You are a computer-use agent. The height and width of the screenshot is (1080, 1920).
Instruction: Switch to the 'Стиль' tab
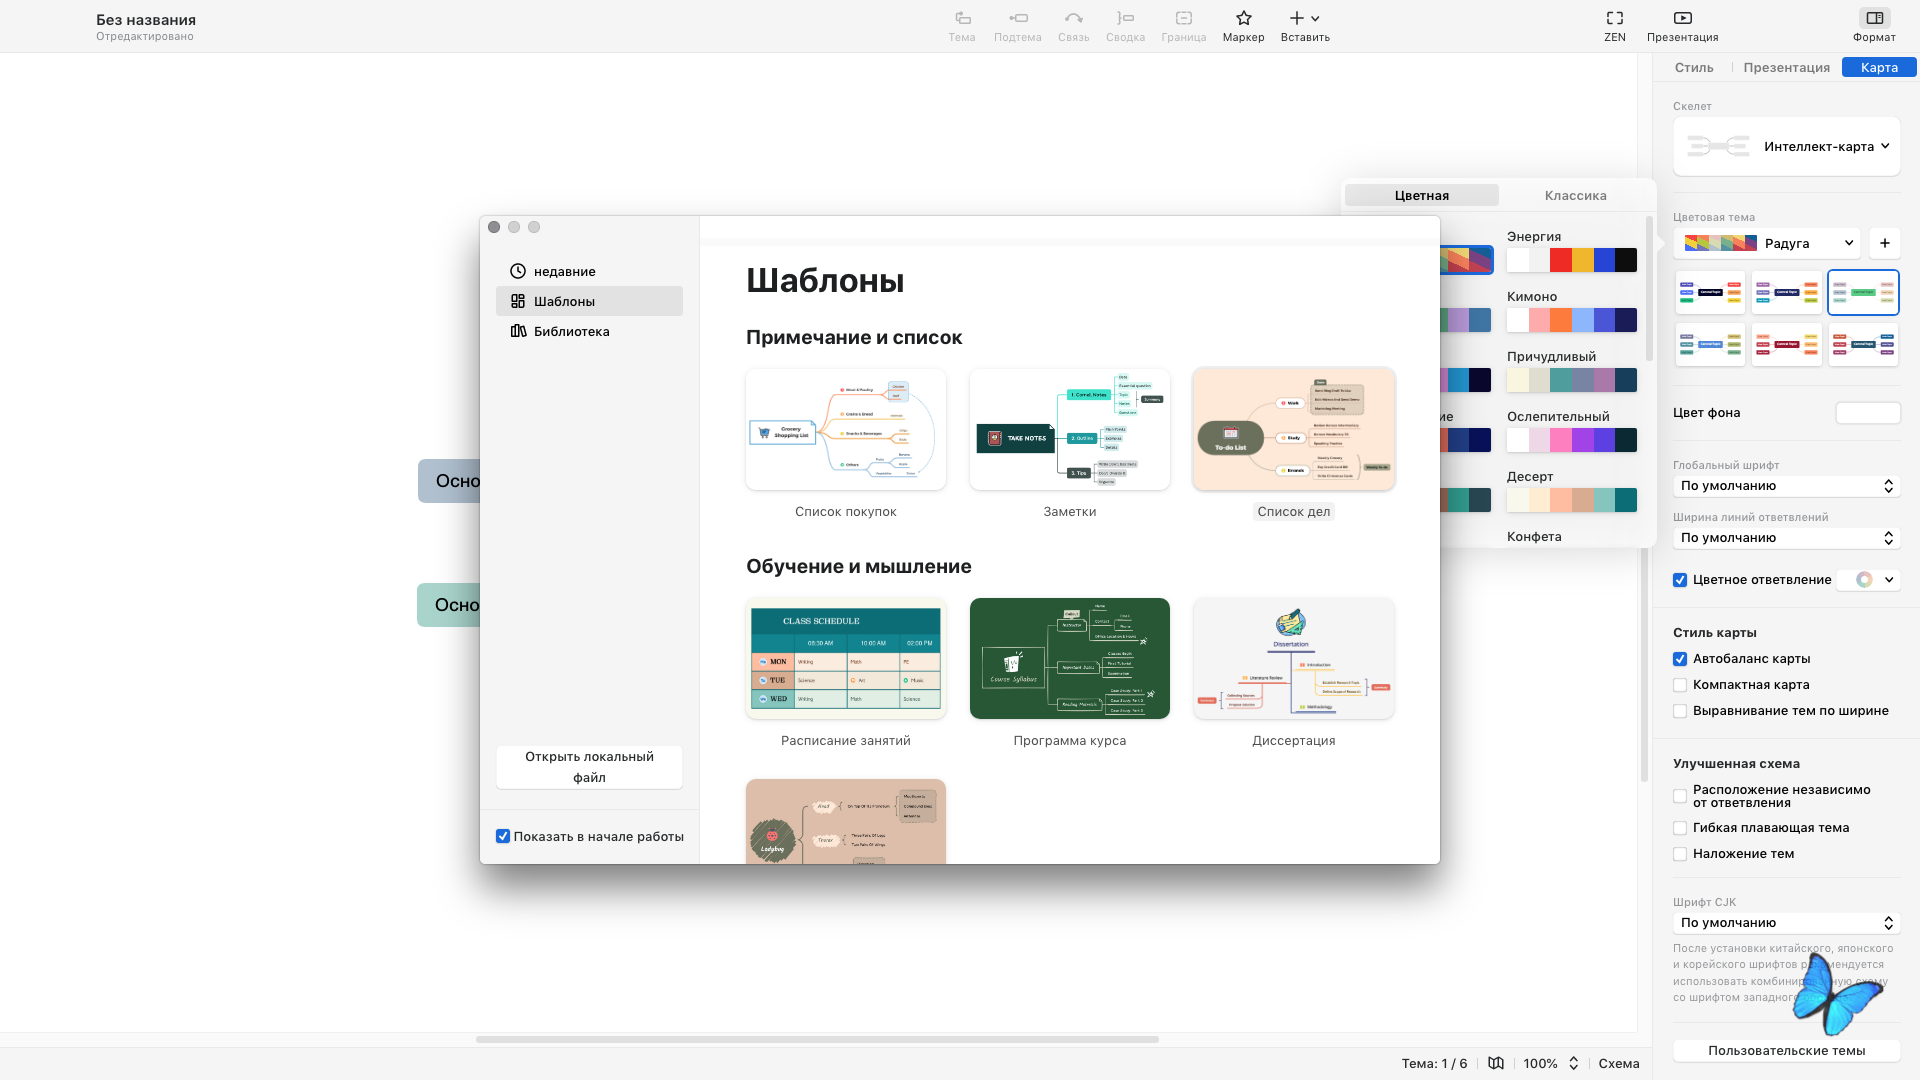point(1694,67)
